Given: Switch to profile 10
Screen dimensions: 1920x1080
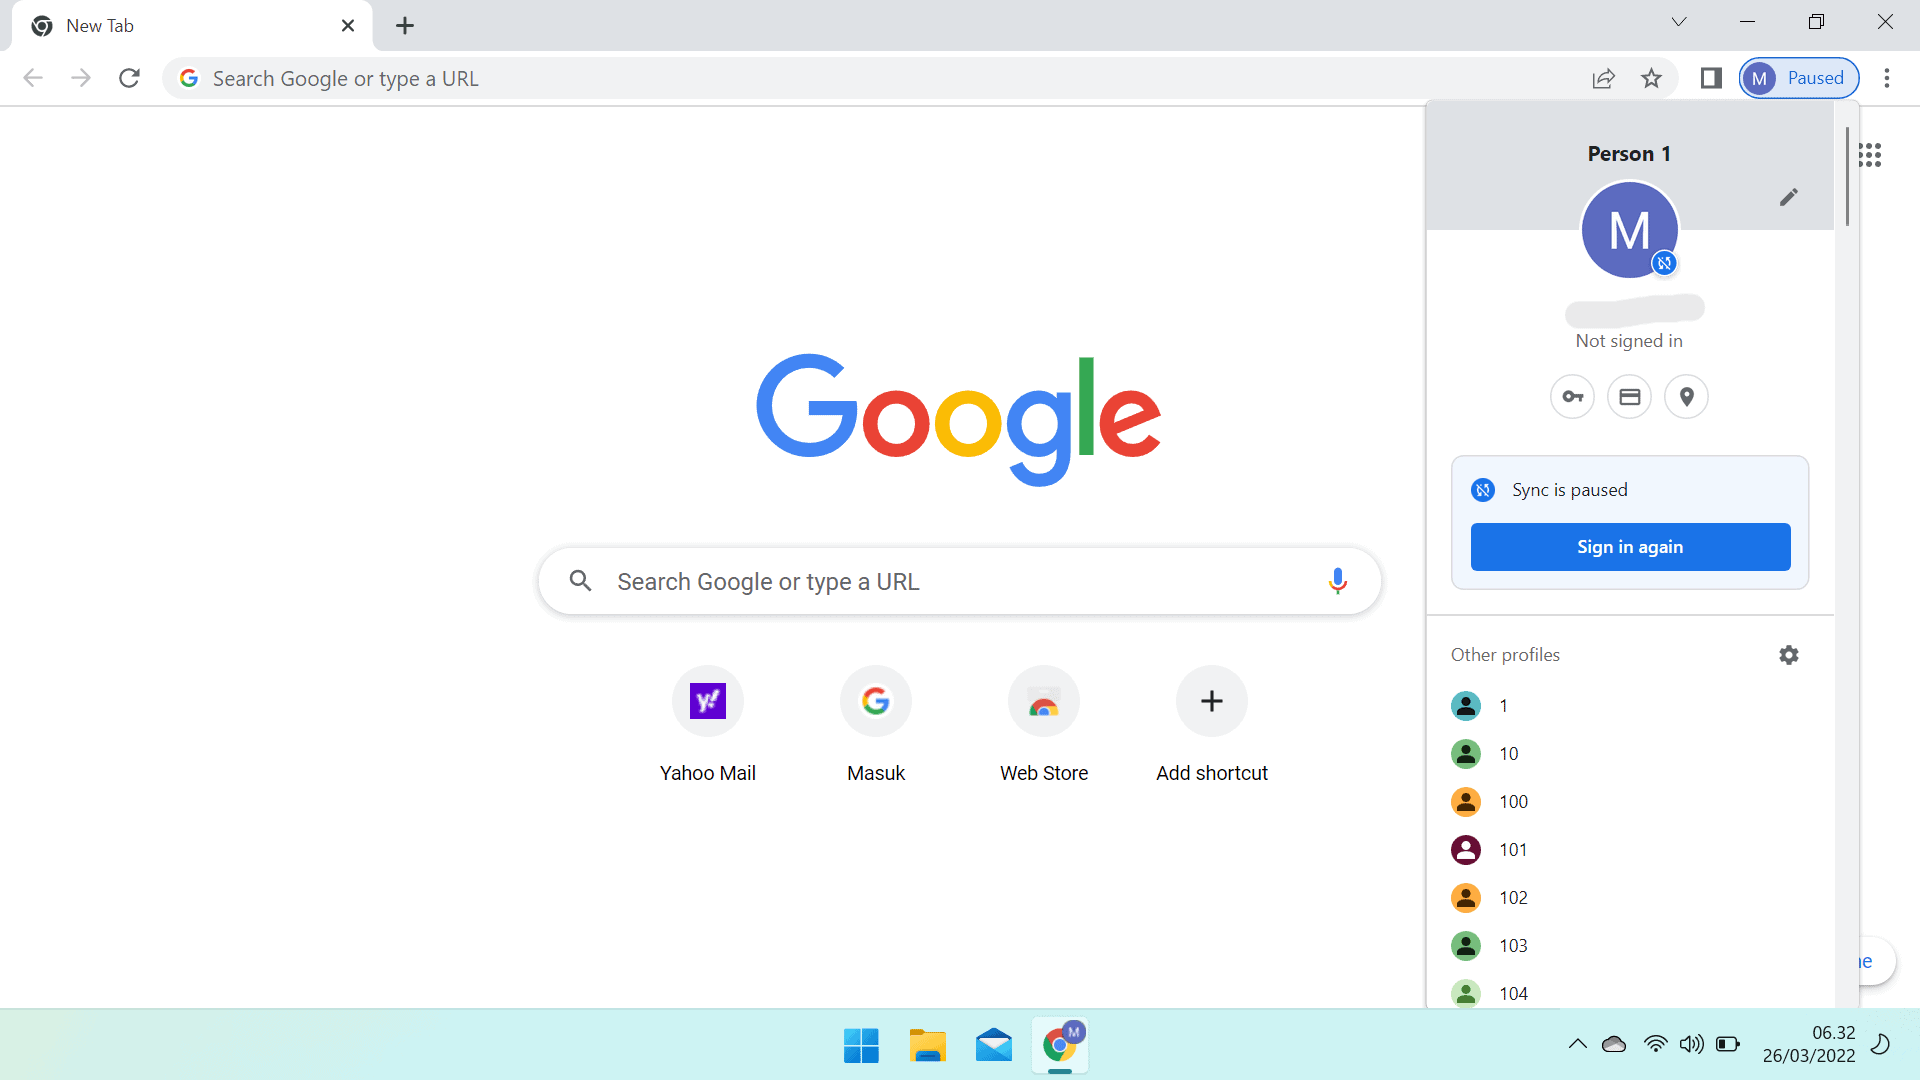Looking at the screenshot, I should tap(1630, 754).
